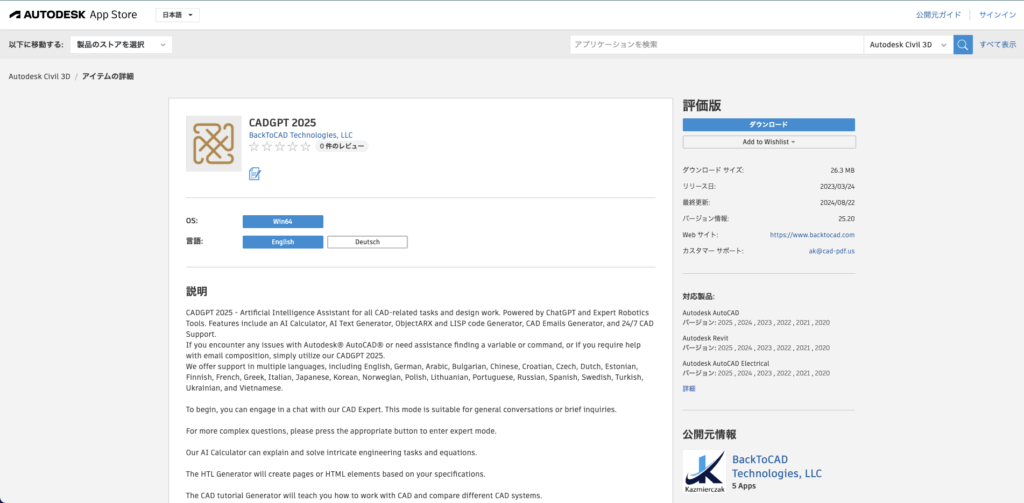The image size is (1024, 503).
Task: Click the サインイン sign-in link
Action: coord(997,15)
